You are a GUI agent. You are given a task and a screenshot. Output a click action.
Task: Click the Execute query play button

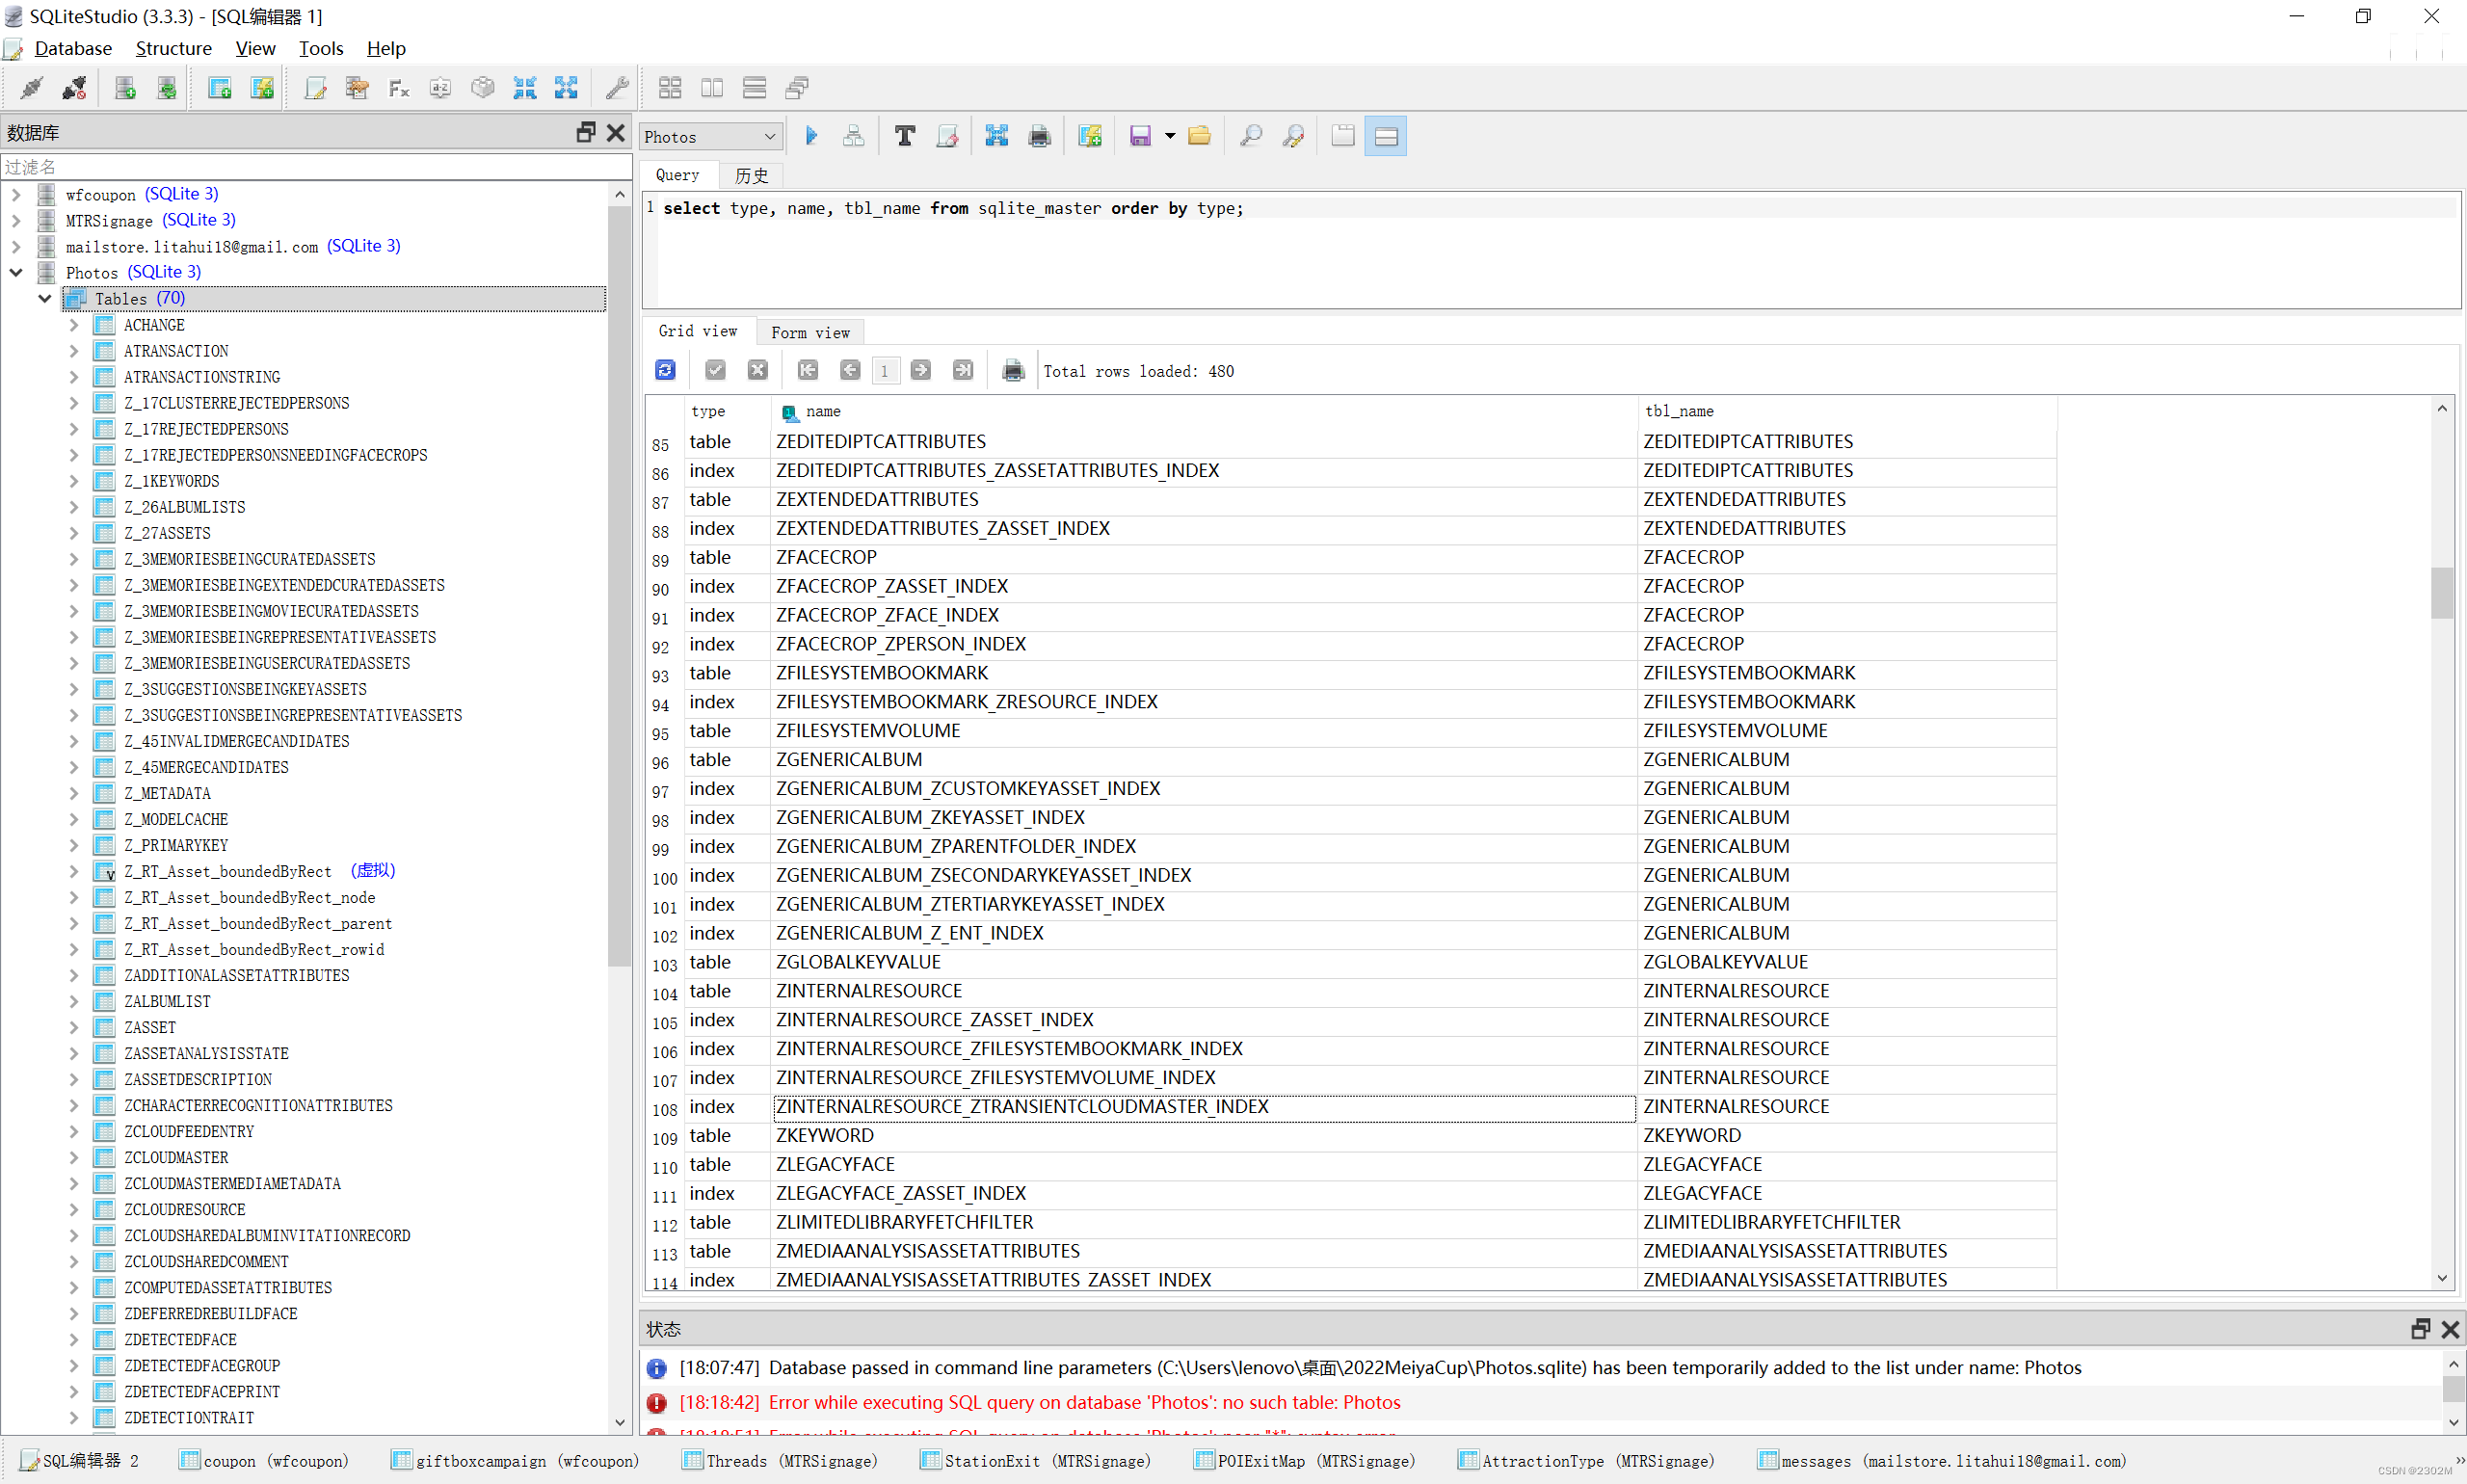pos(811,136)
